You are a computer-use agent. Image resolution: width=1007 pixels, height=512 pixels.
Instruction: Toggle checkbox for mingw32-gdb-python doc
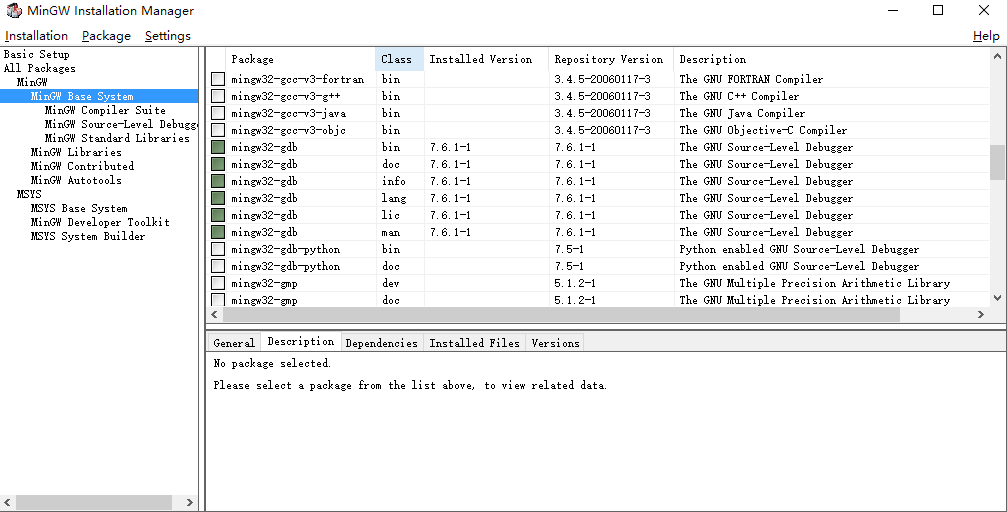(218, 266)
